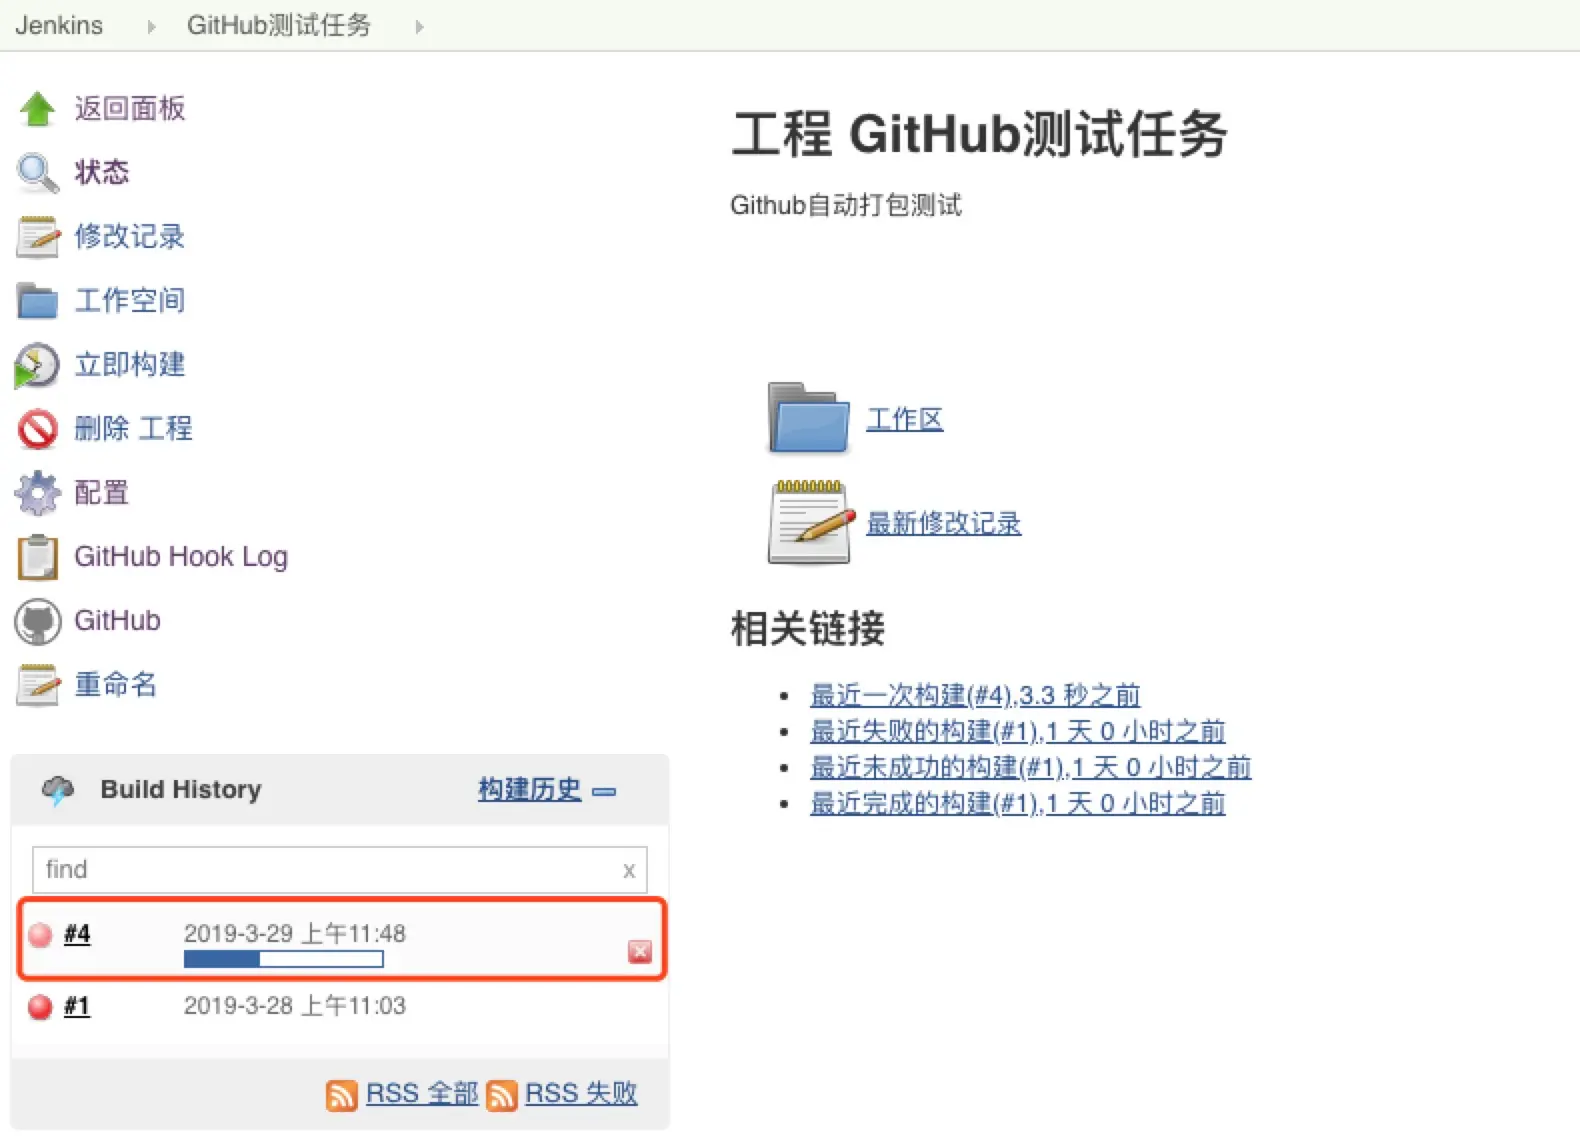This screenshot has width=1580, height=1148.
Task: Open 修改记录 from the sidebar
Action: click(x=130, y=236)
